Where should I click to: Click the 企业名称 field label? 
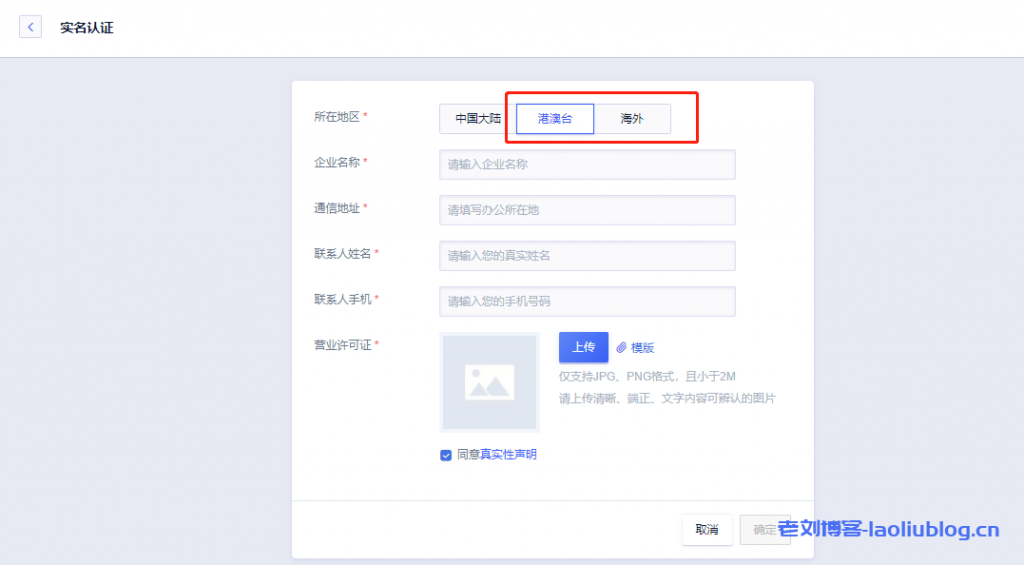point(337,162)
